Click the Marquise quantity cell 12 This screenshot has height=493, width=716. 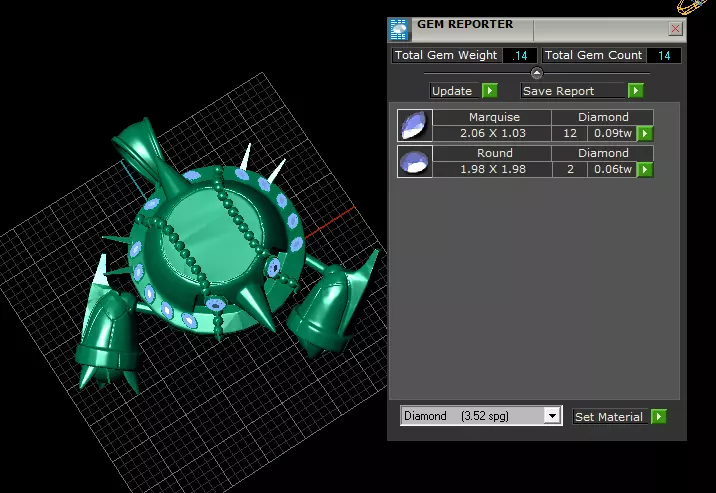click(x=570, y=133)
